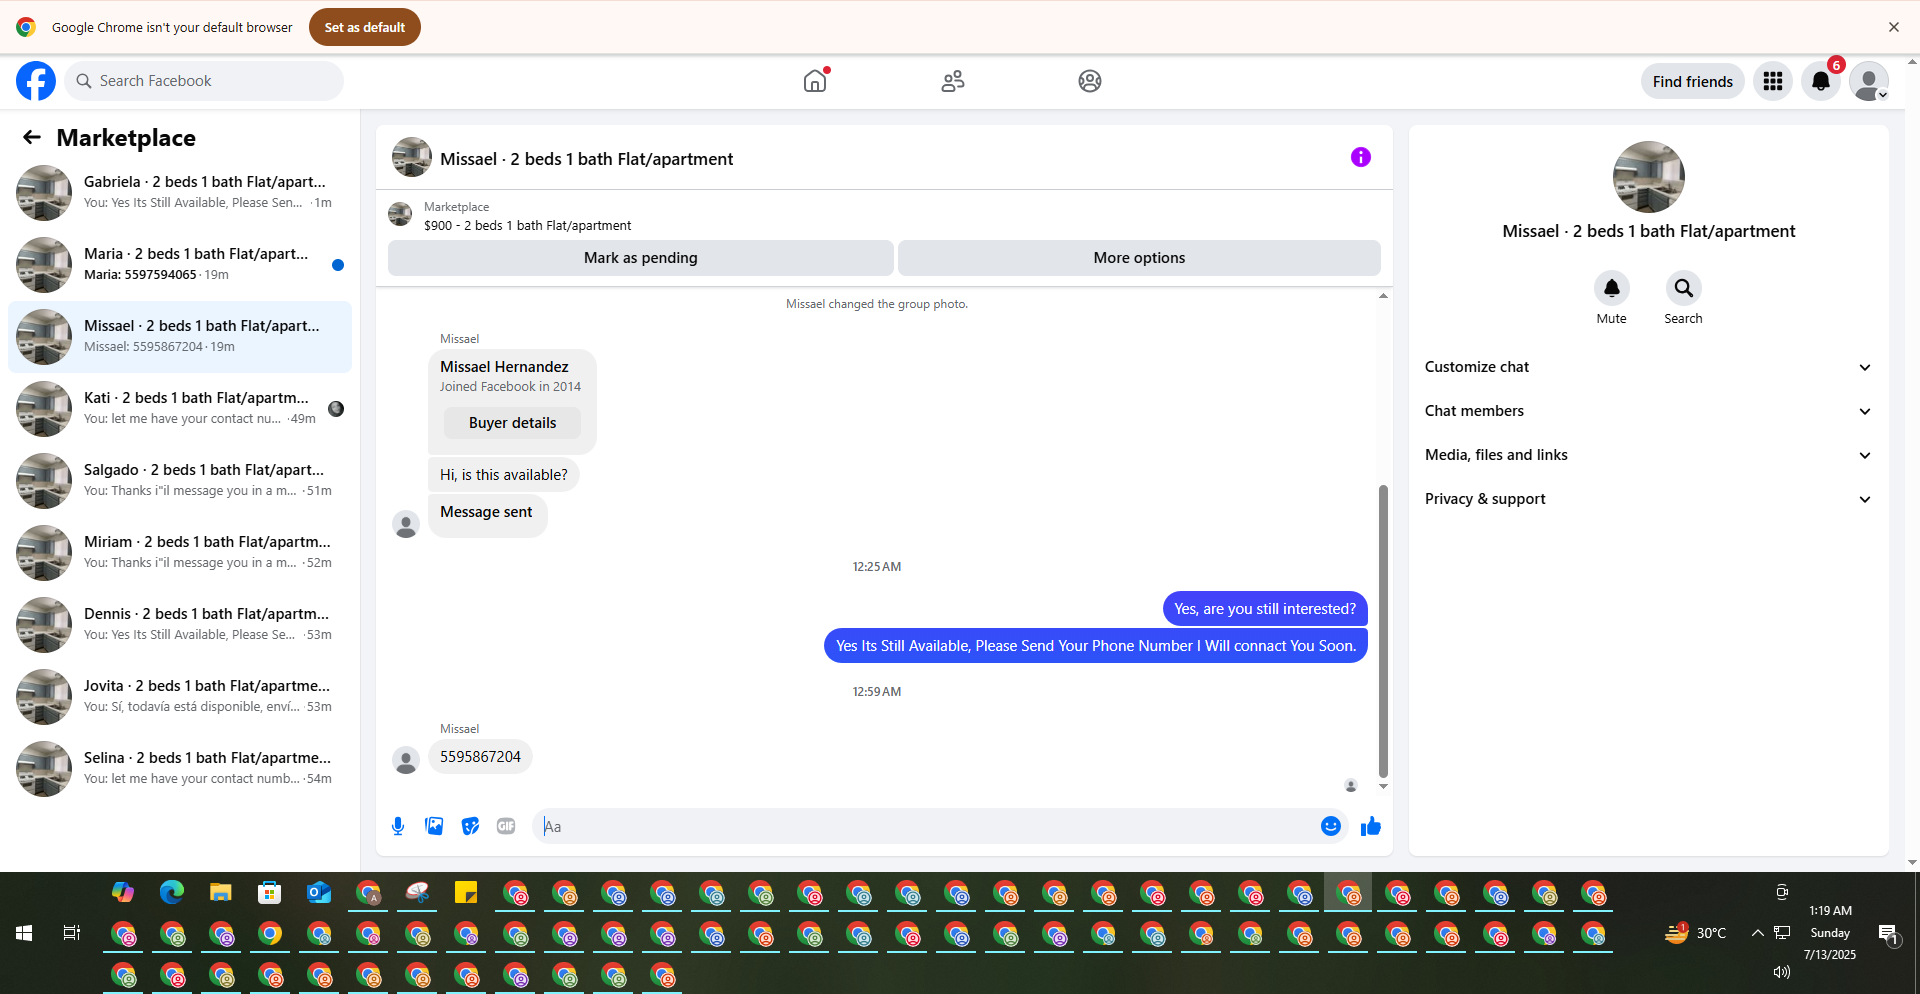Expand Customize chat section
This screenshot has width=1920, height=994.
coord(1648,367)
